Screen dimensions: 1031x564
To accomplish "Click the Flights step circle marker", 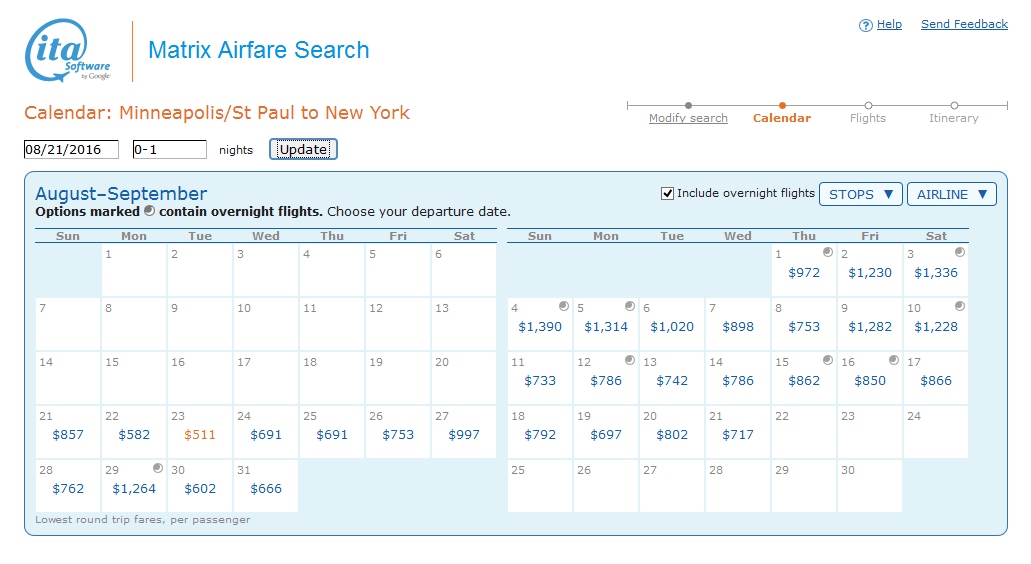I will [x=868, y=105].
